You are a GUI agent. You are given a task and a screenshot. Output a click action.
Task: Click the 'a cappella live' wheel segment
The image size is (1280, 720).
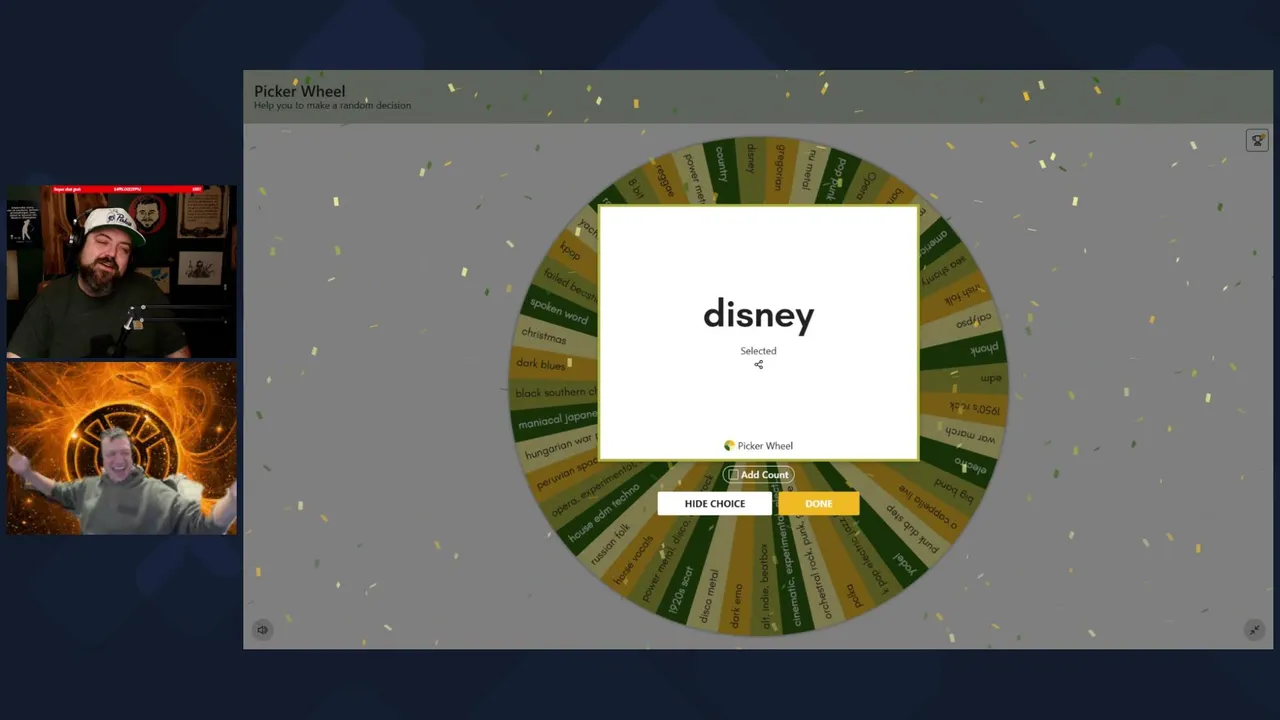tap(927, 507)
